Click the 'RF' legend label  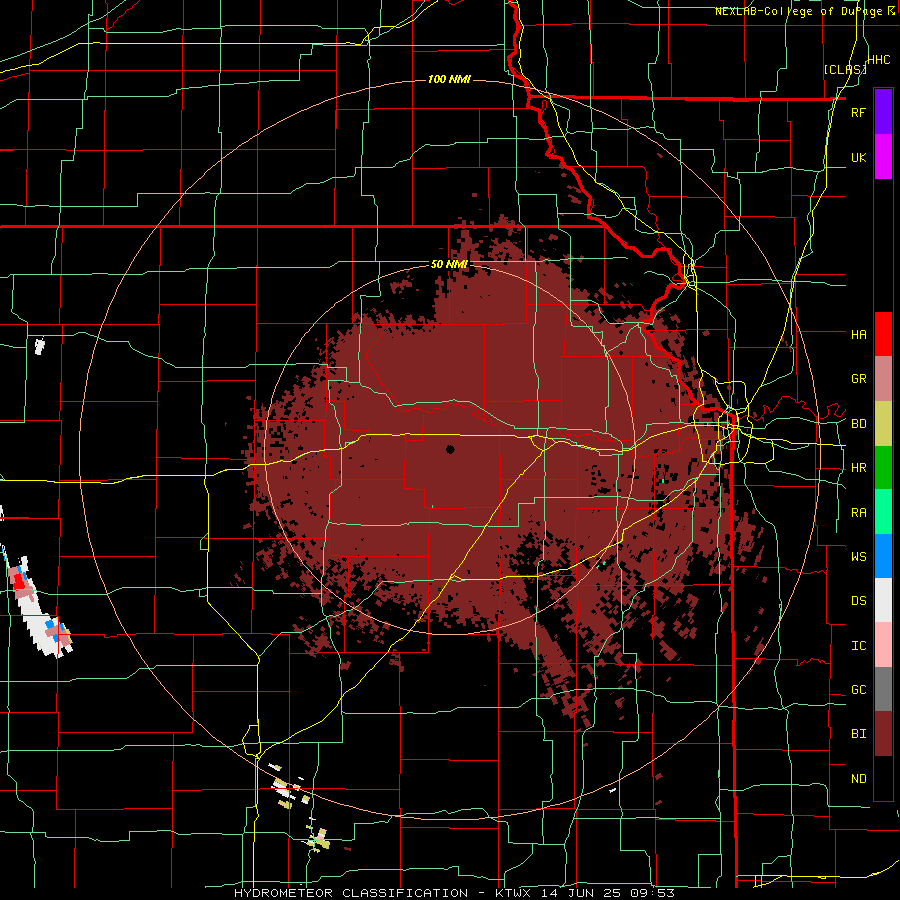click(x=858, y=112)
